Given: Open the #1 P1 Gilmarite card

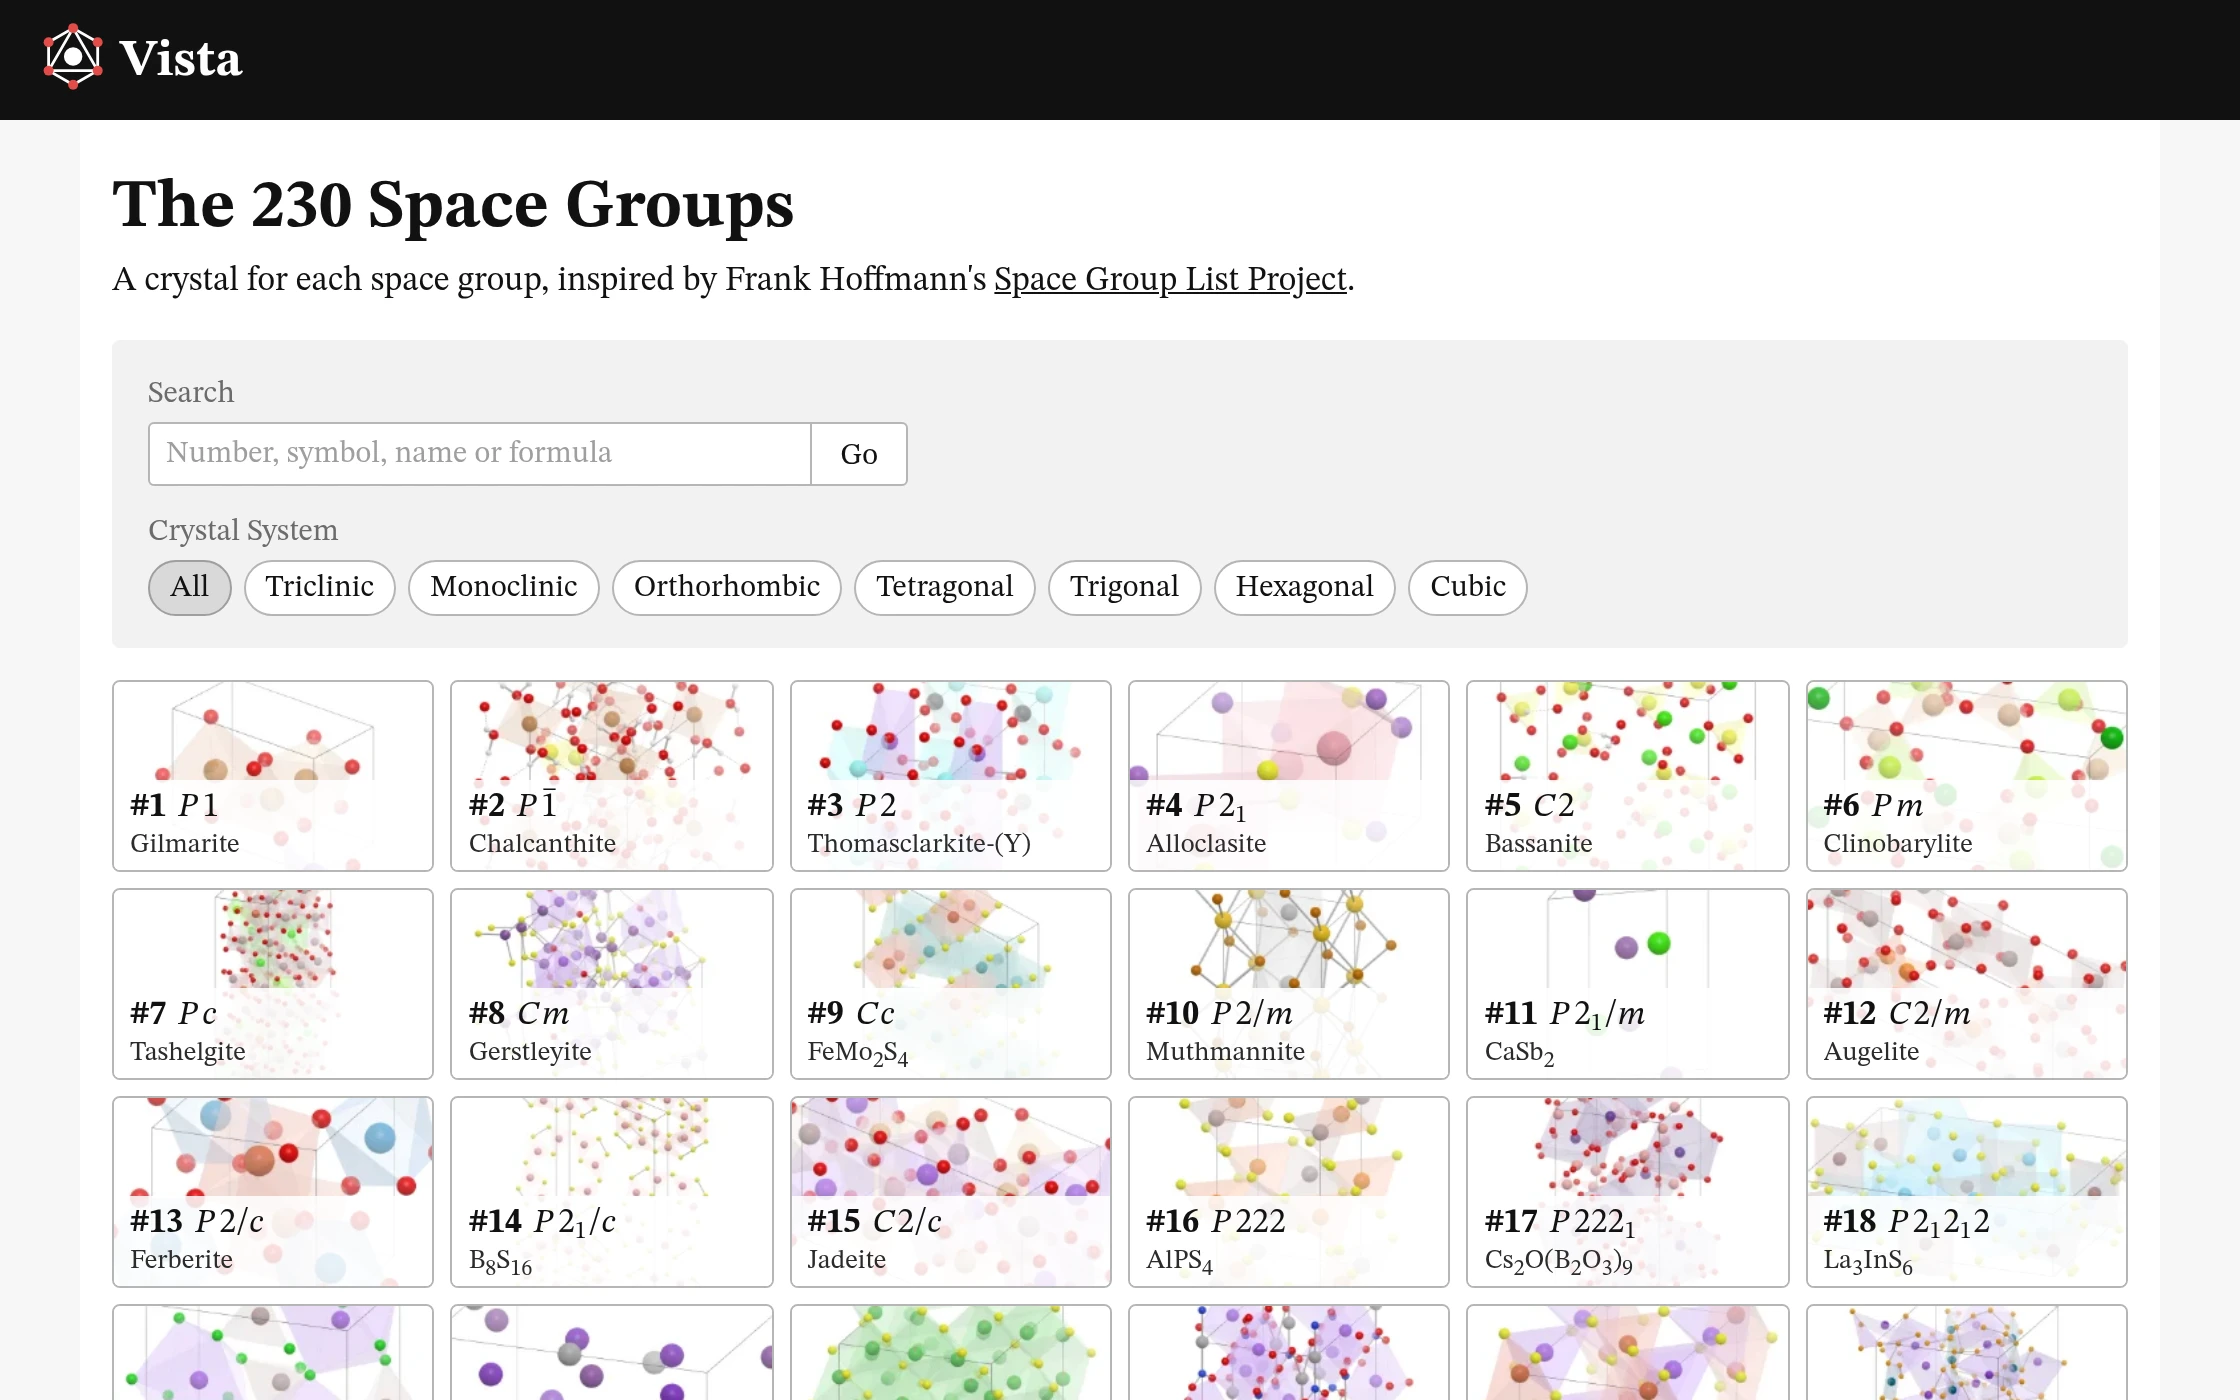Looking at the screenshot, I should (x=273, y=776).
